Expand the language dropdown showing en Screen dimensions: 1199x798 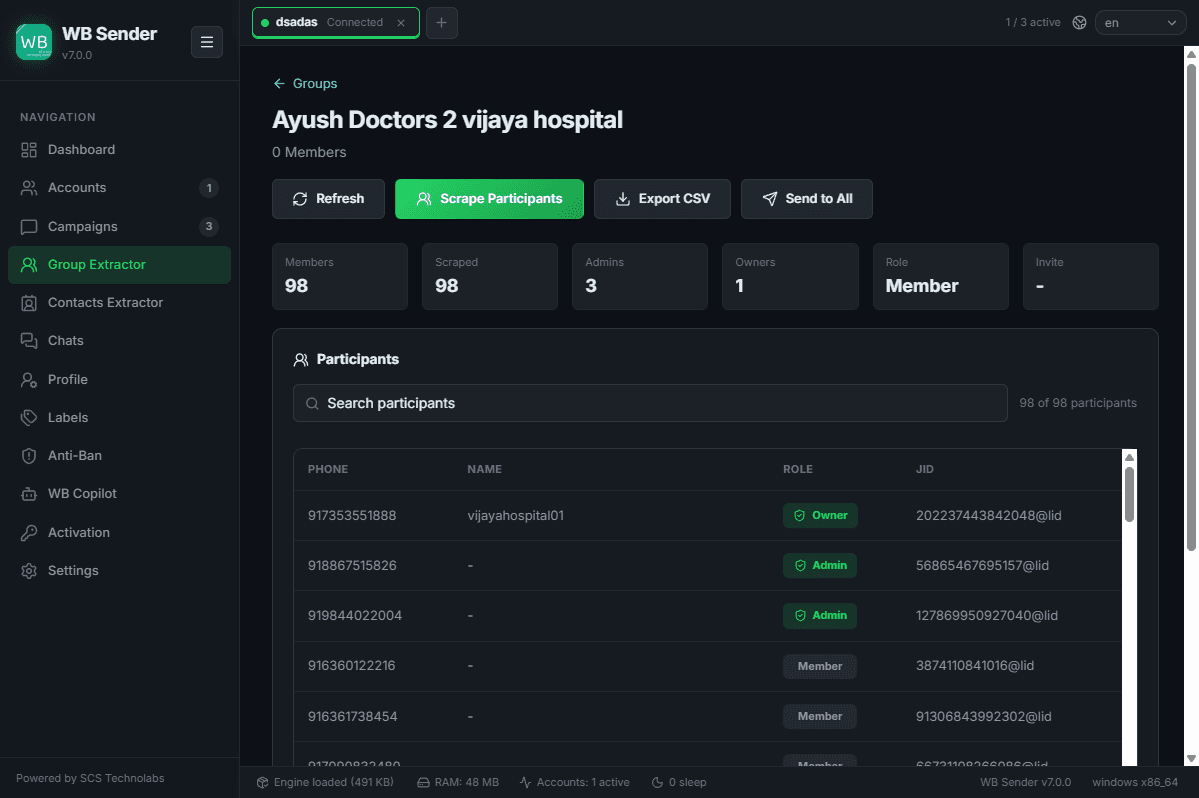tap(1140, 23)
